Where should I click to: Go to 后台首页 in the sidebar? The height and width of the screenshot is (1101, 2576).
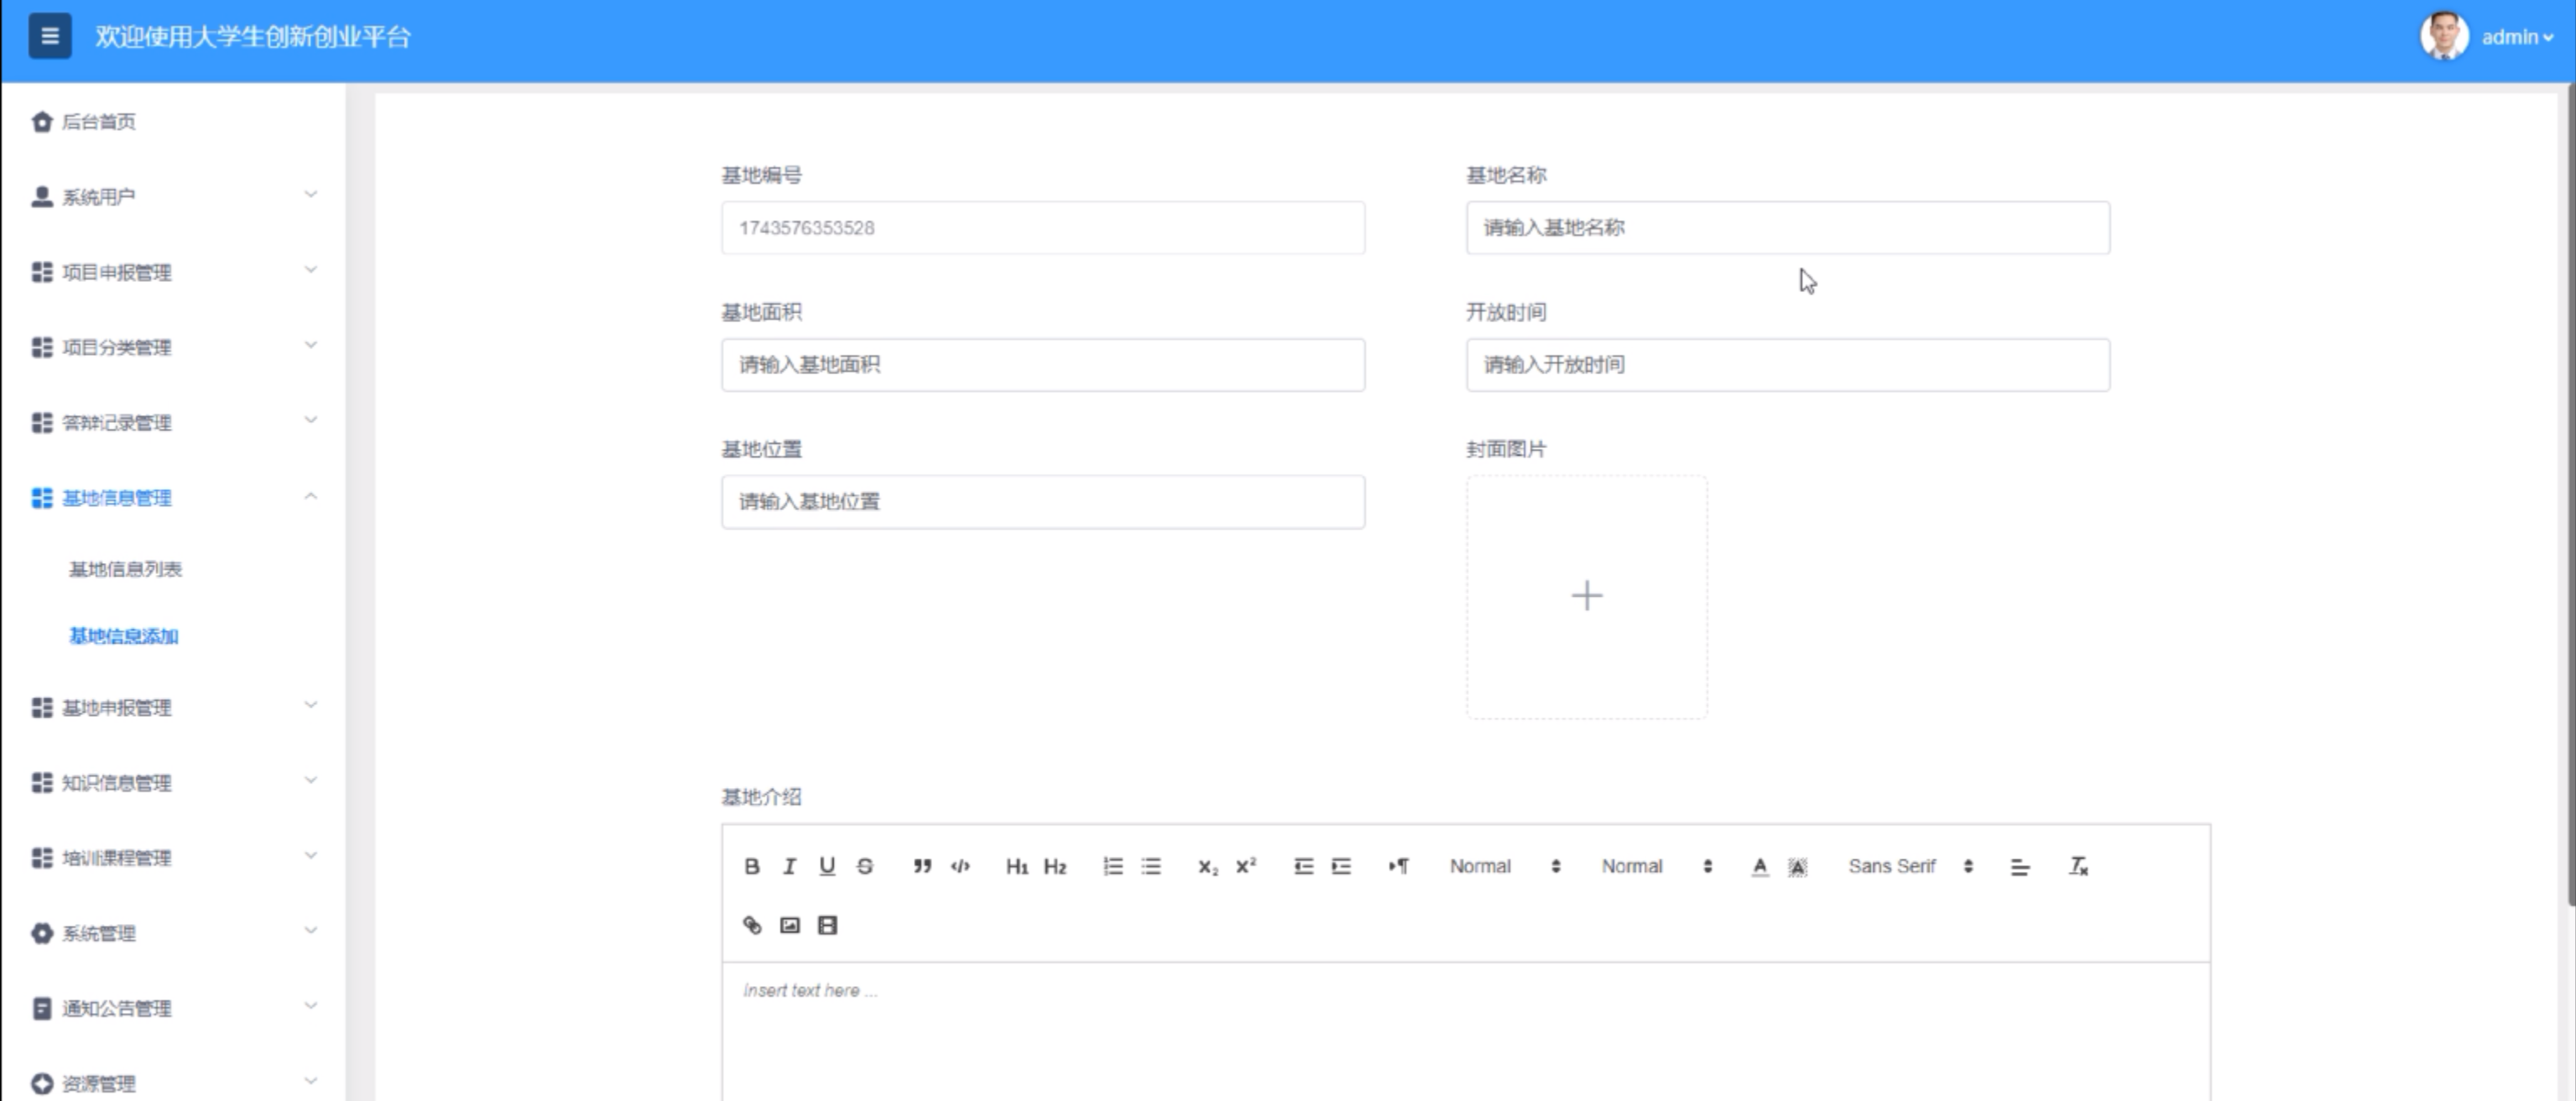tap(98, 122)
